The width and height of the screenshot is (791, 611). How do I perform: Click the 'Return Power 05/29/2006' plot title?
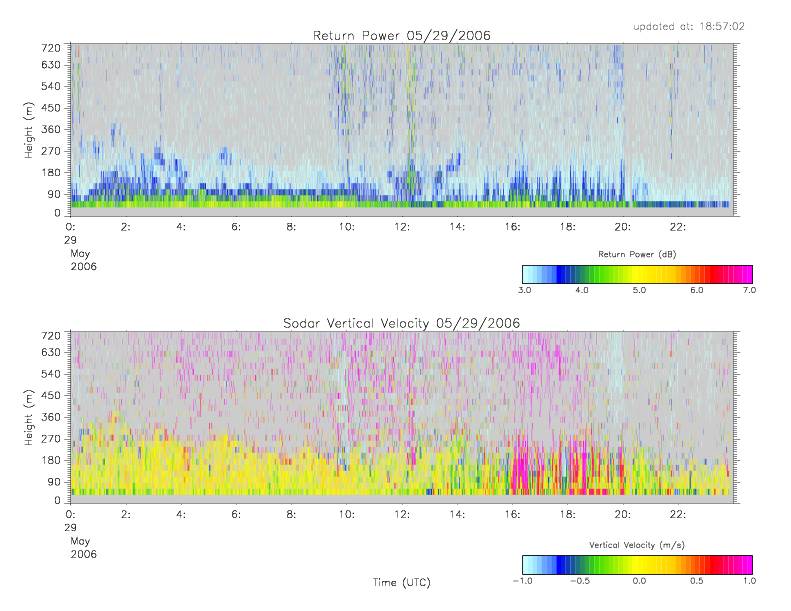(x=402, y=36)
